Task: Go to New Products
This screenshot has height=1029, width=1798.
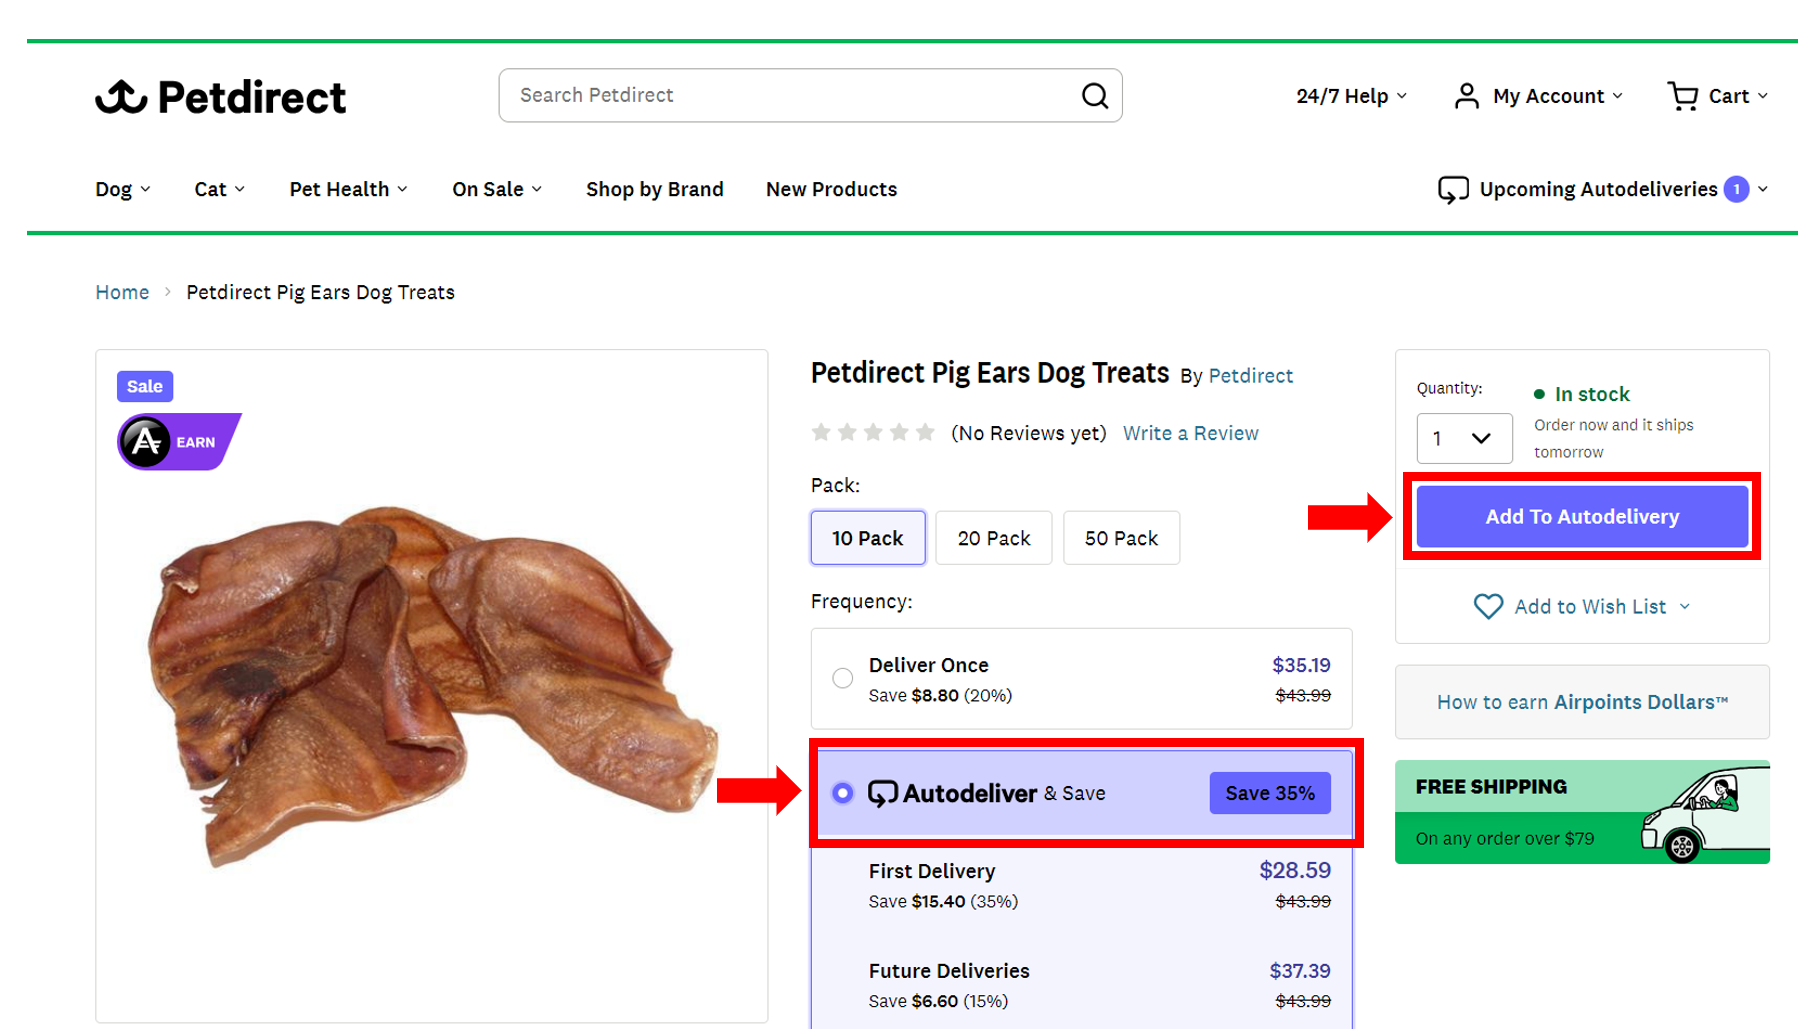Action: tap(831, 189)
